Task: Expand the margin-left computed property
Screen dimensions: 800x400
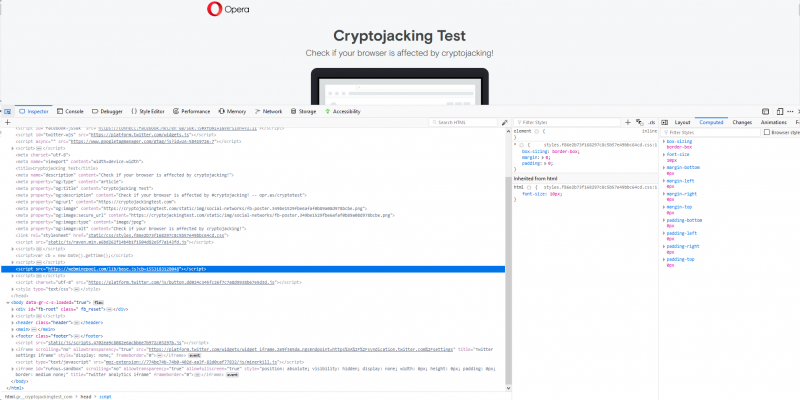Action: 664,181
